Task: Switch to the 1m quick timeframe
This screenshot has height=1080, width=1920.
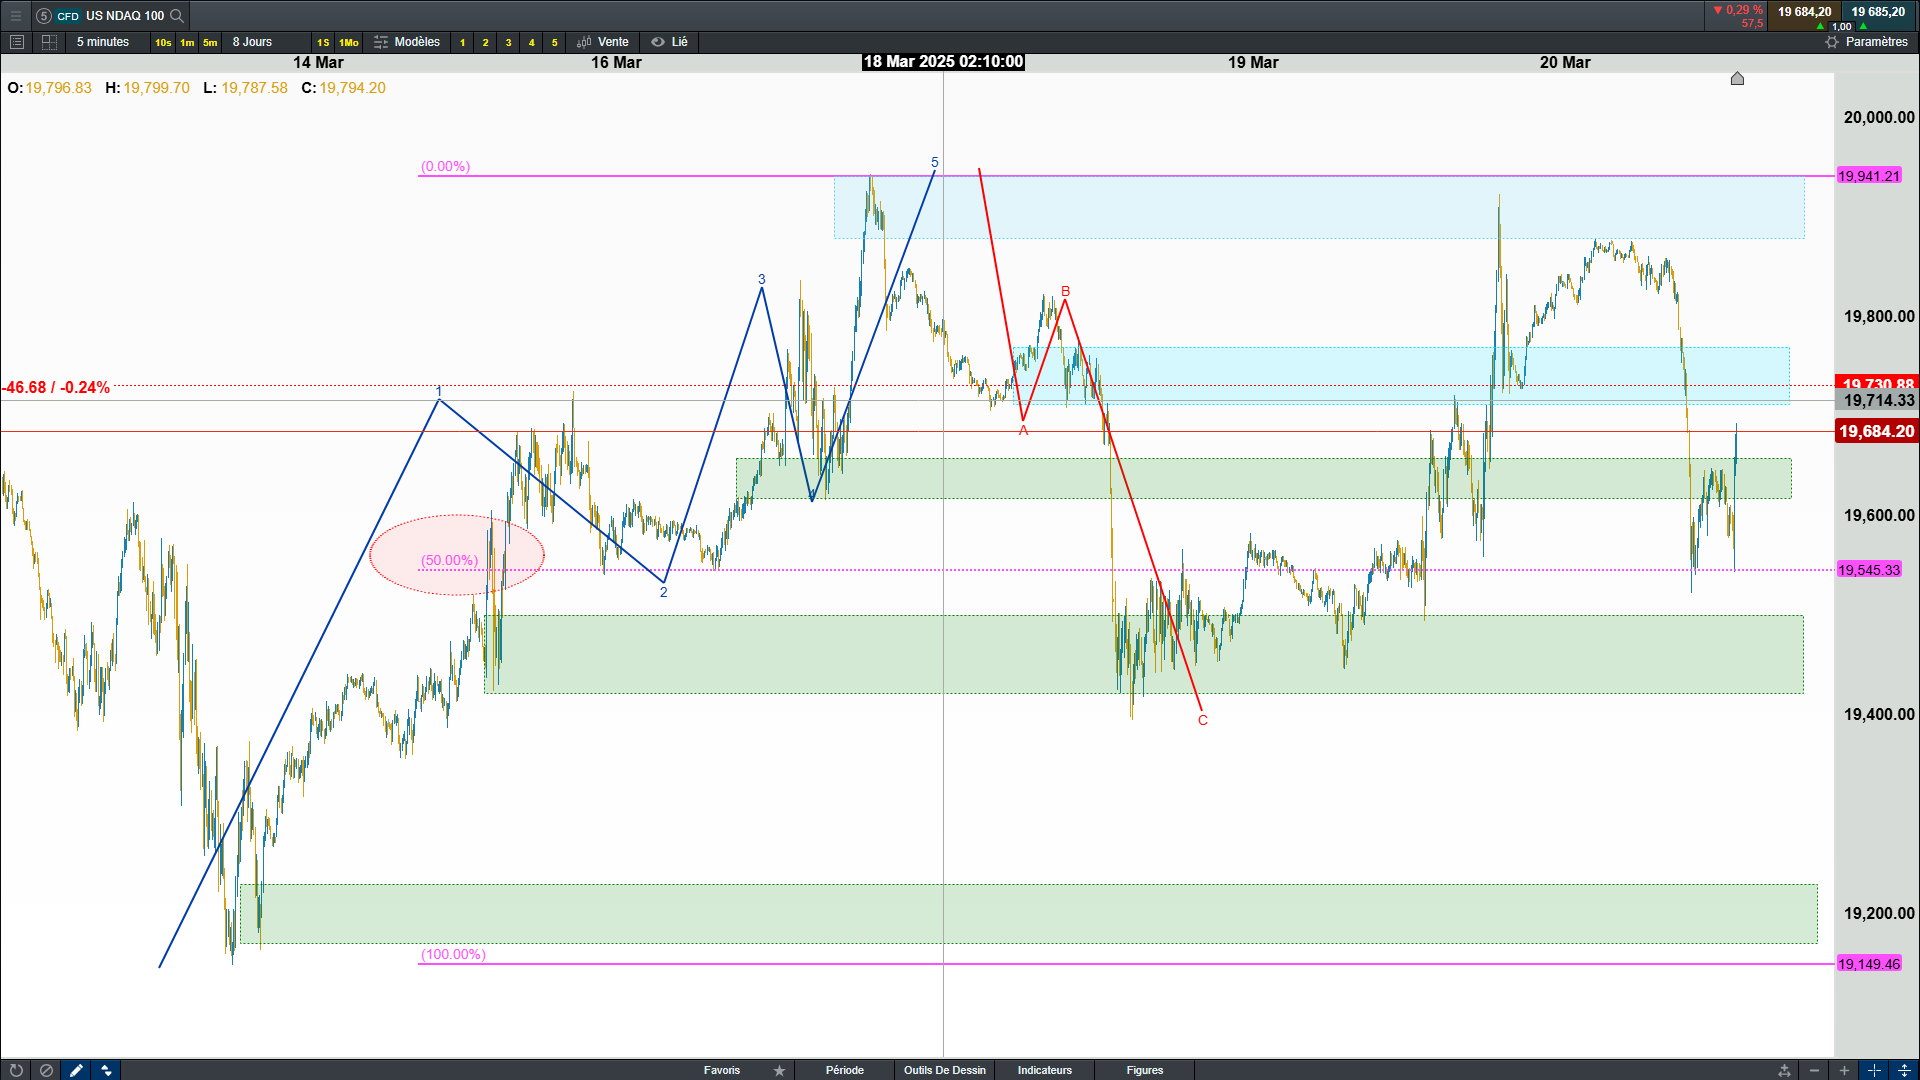Action: 187,42
